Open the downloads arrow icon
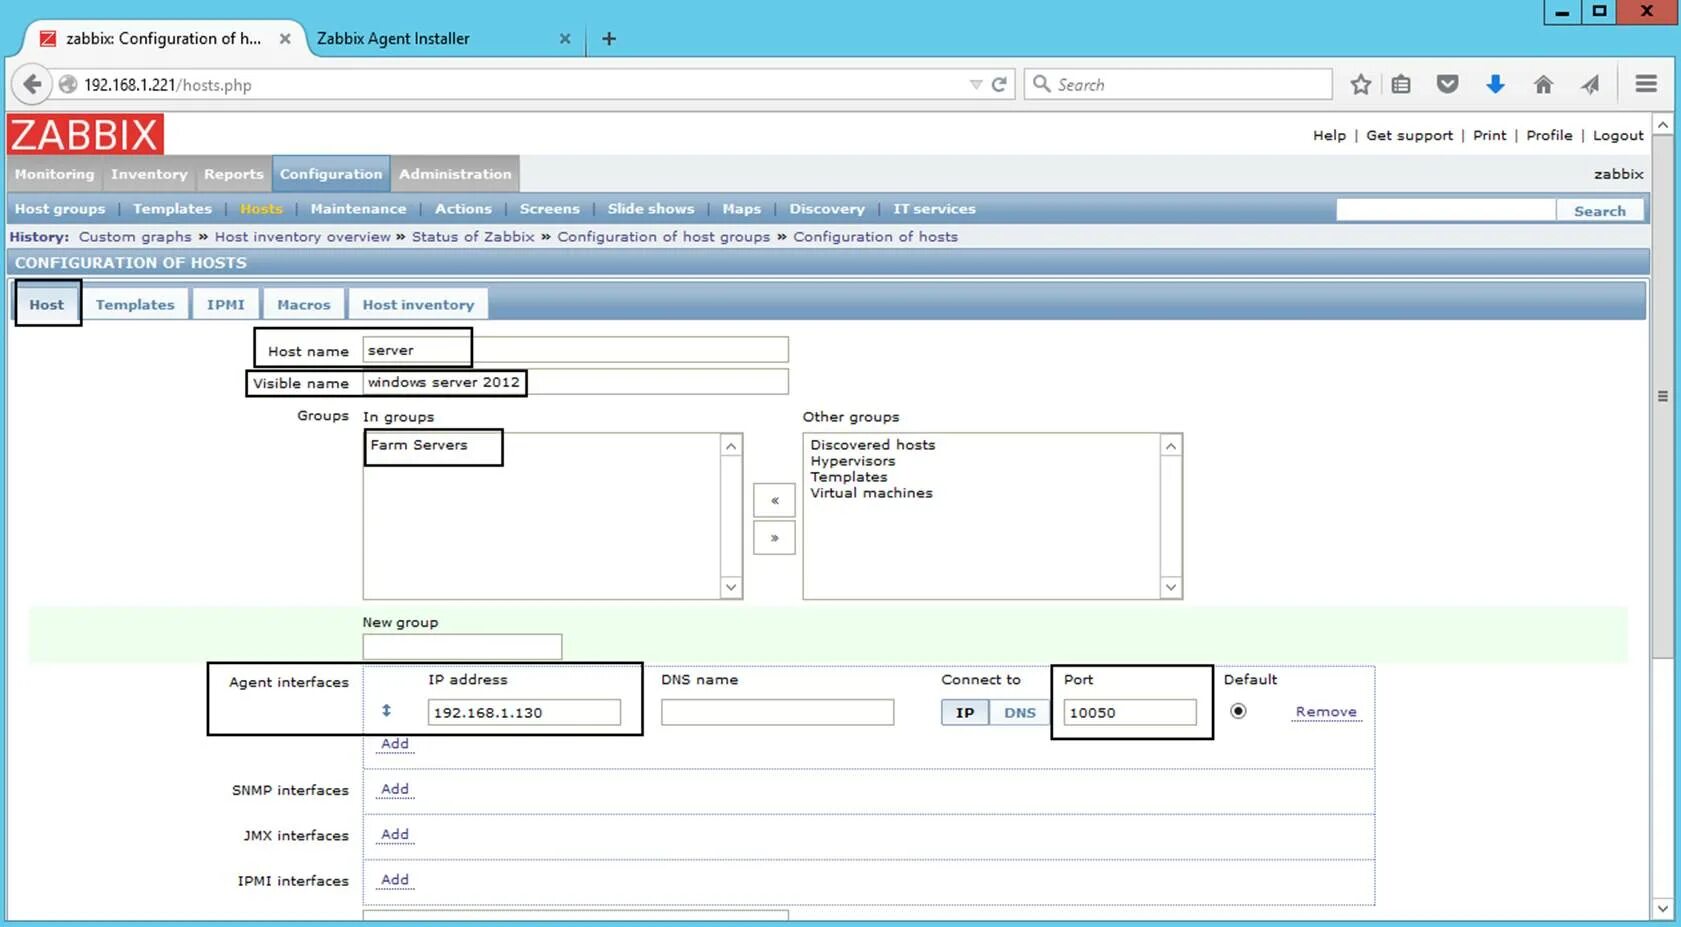 point(1495,85)
